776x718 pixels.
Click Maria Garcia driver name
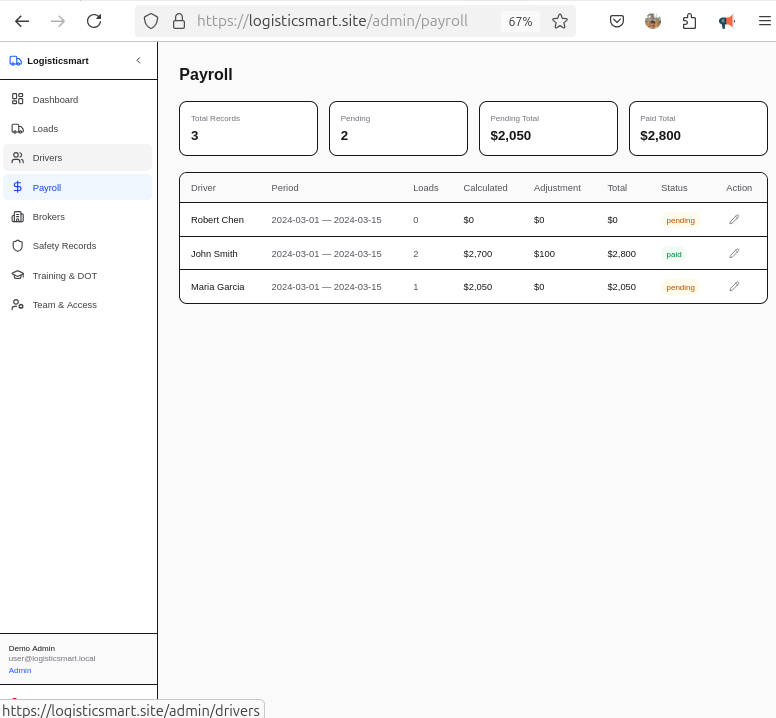218,287
